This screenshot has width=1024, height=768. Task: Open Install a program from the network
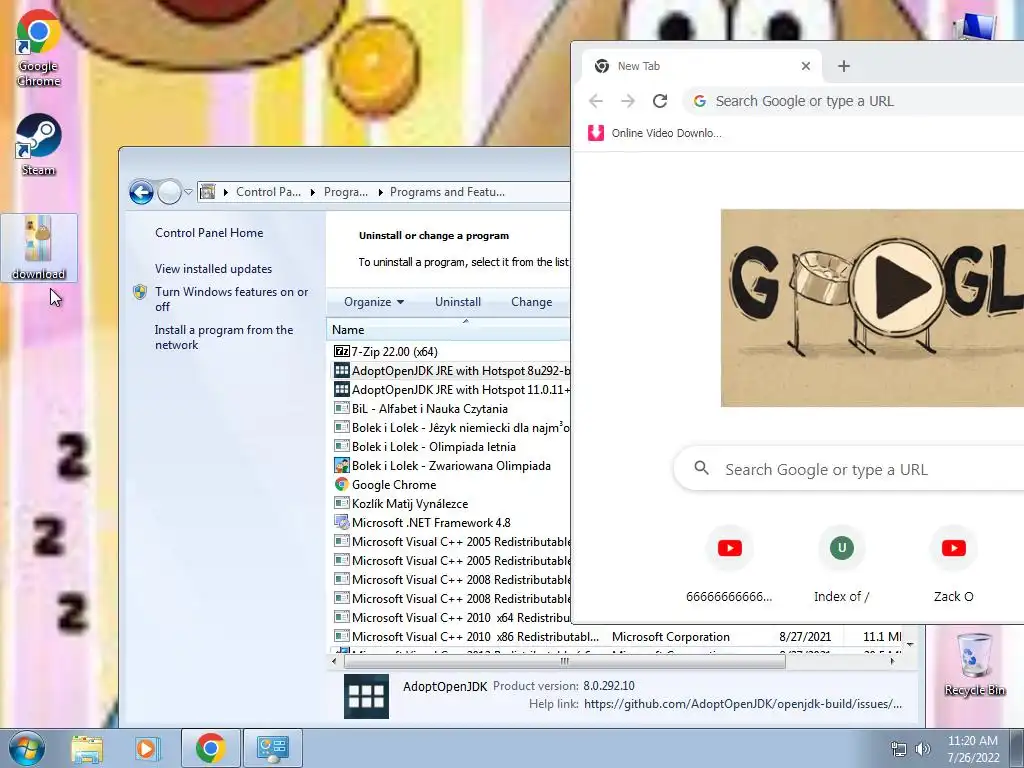[x=224, y=337]
